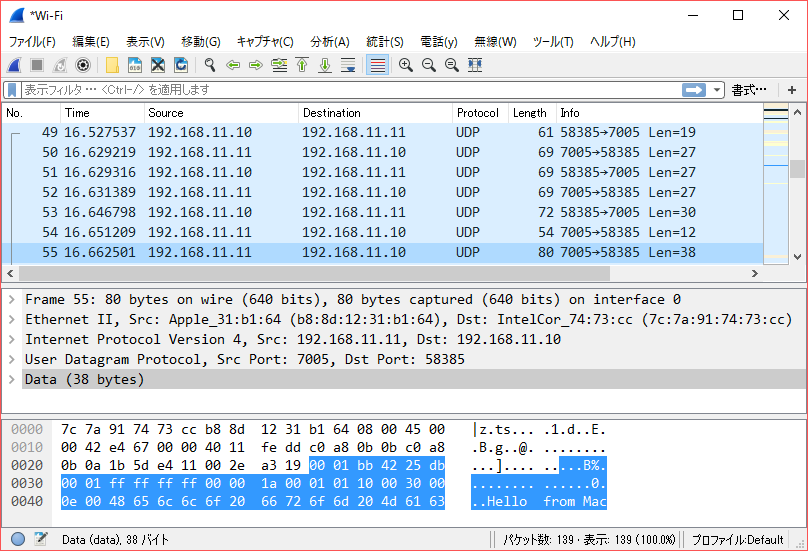The width and height of the screenshot is (808, 551).
Task: Click the start capture shark fin icon
Action: [14, 65]
